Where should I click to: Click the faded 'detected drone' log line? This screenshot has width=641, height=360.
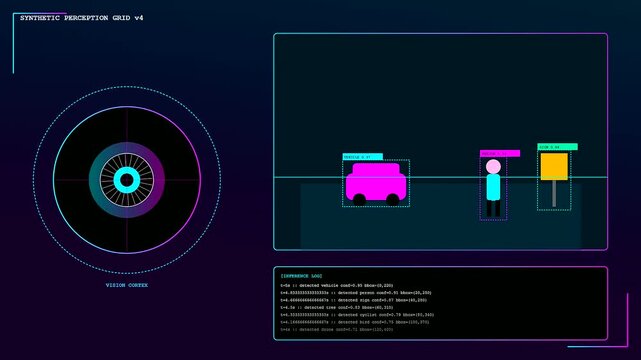(x=337, y=329)
